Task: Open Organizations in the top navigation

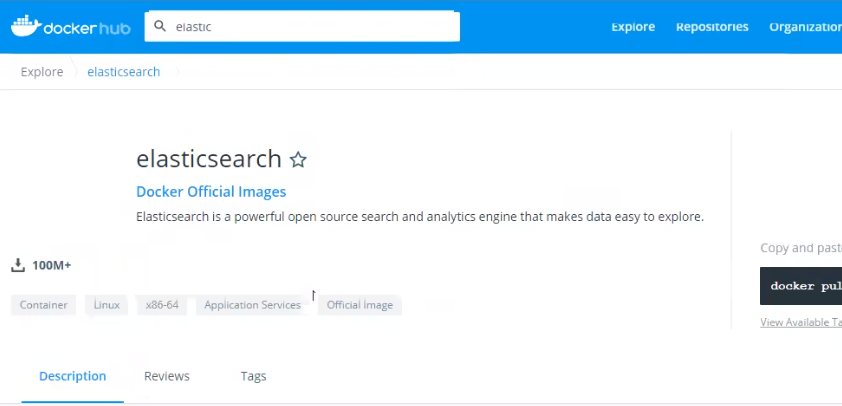Action: (804, 27)
